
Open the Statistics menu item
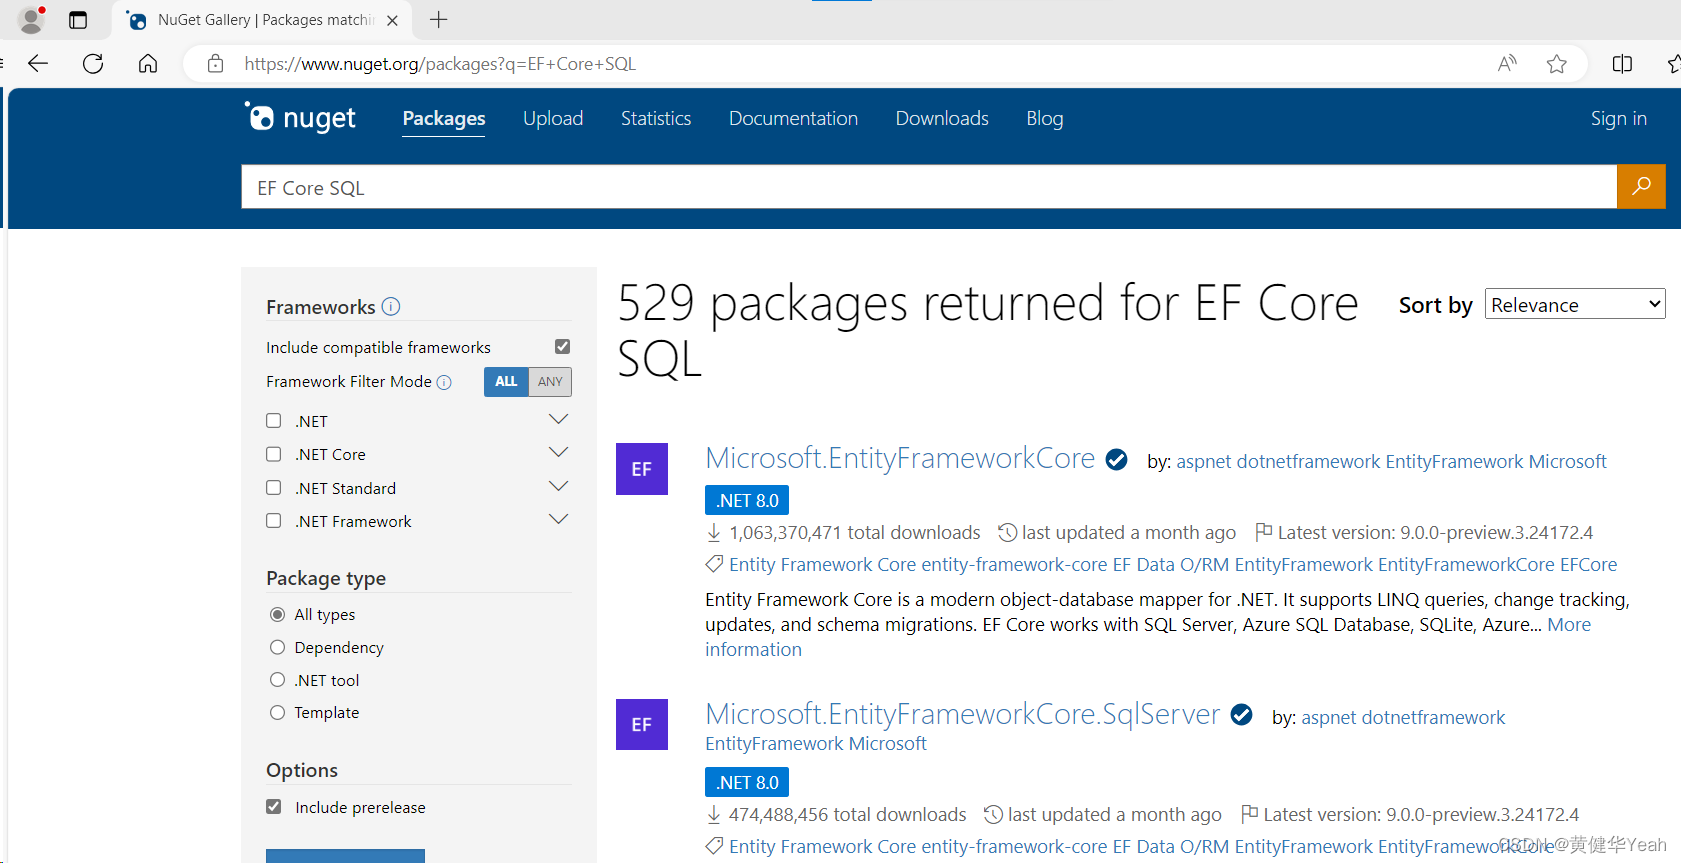point(656,118)
